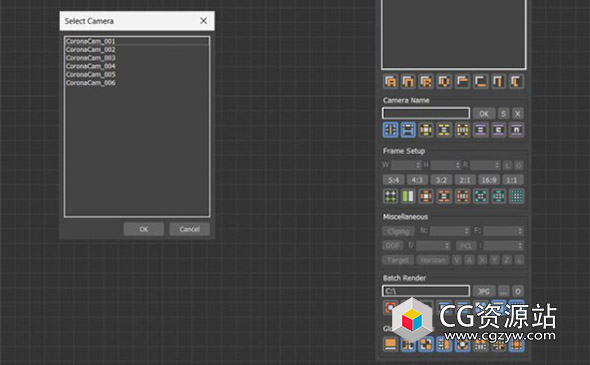Viewport: 590px width, 365px height.
Task: Toggle the Horizon button
Action: pos(433,260)
